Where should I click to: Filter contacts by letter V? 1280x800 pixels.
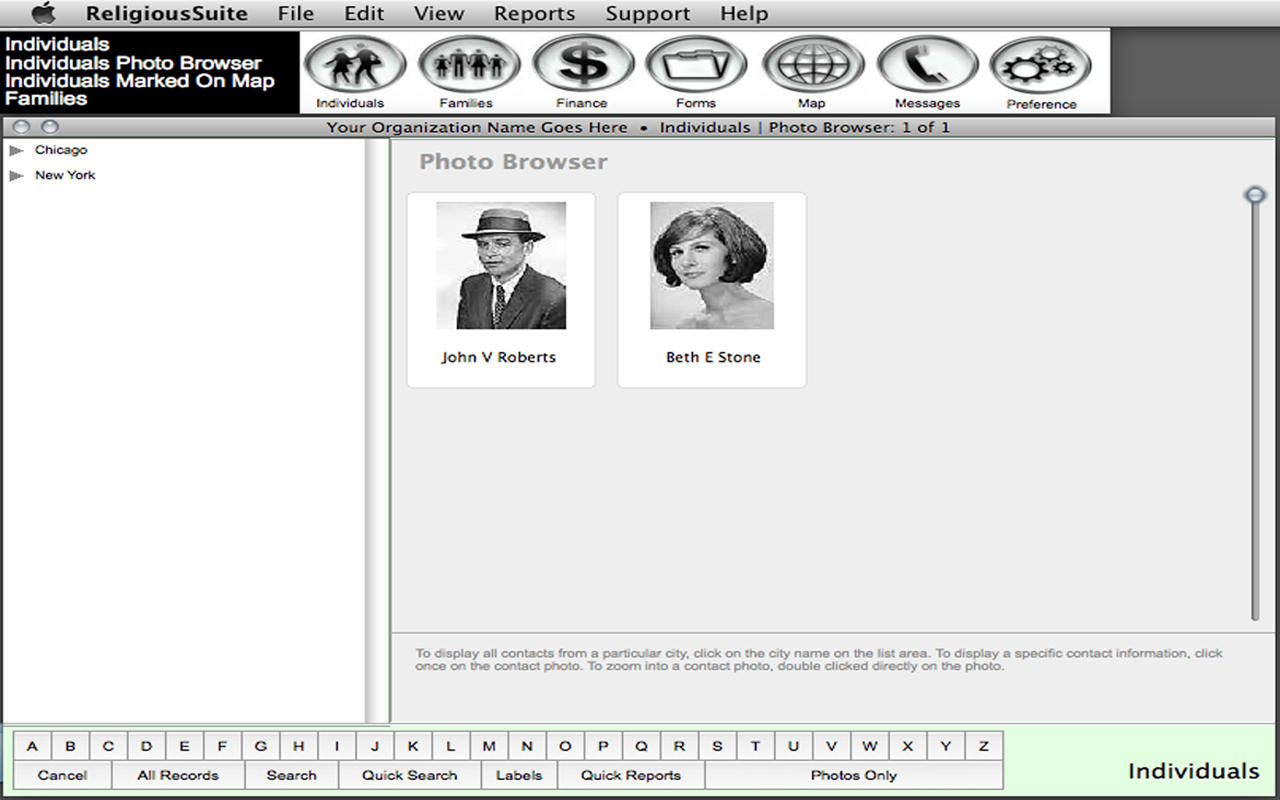tap(831, 746)
